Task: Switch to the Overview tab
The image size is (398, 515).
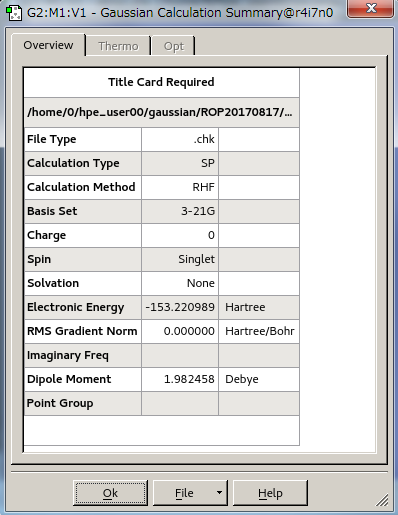Action: pos(48,45)
